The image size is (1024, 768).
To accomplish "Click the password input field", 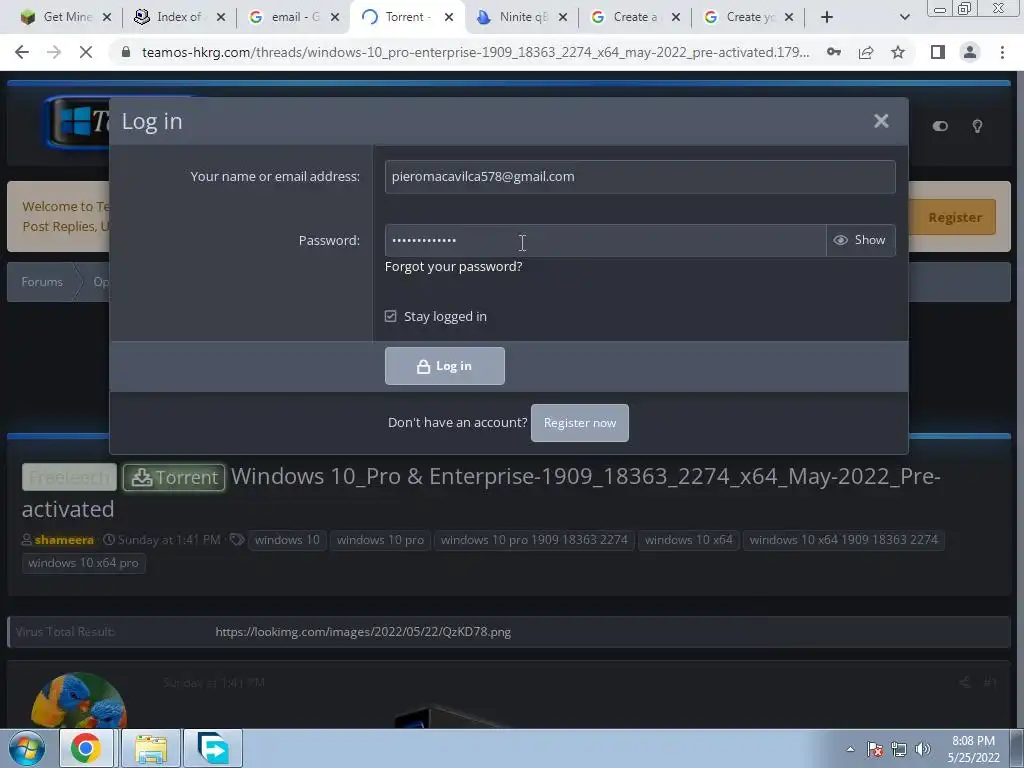I will pos(605,240).
